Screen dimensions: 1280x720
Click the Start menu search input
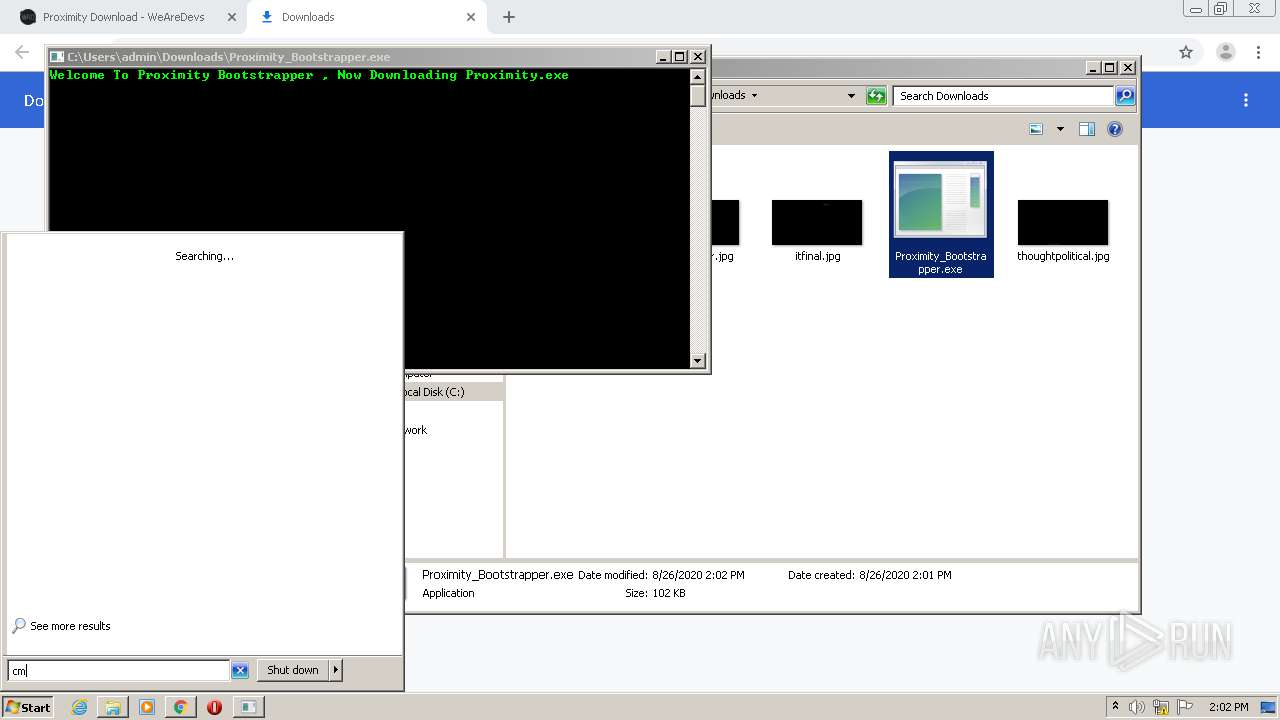[118, 670]
